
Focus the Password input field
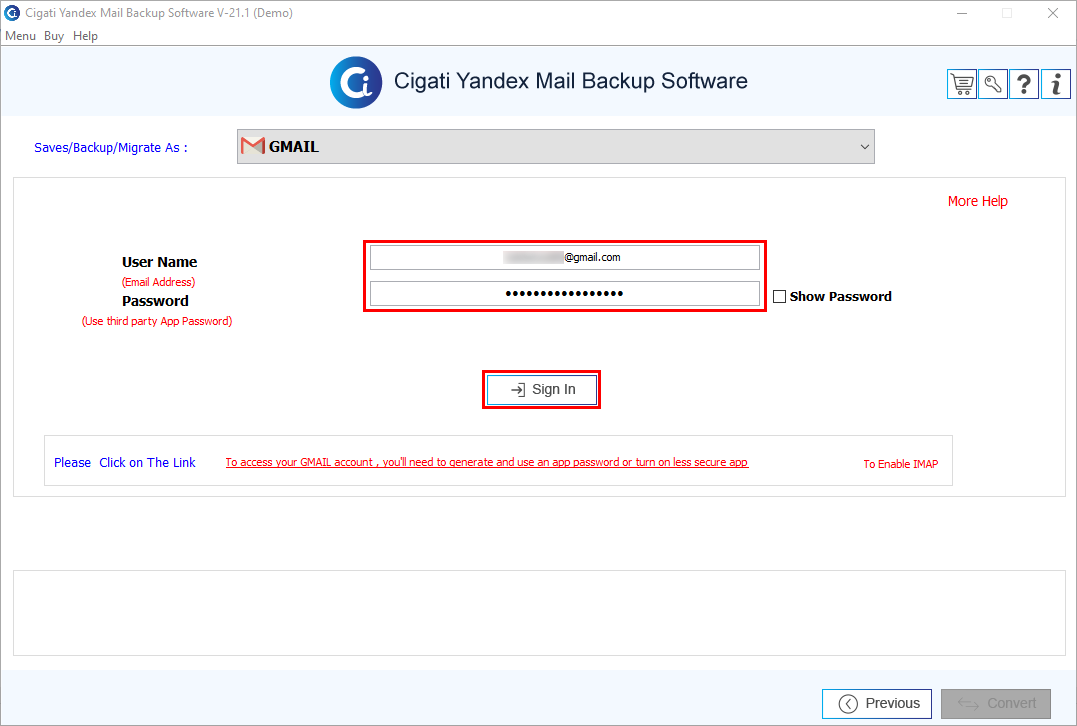coord(565,293)
